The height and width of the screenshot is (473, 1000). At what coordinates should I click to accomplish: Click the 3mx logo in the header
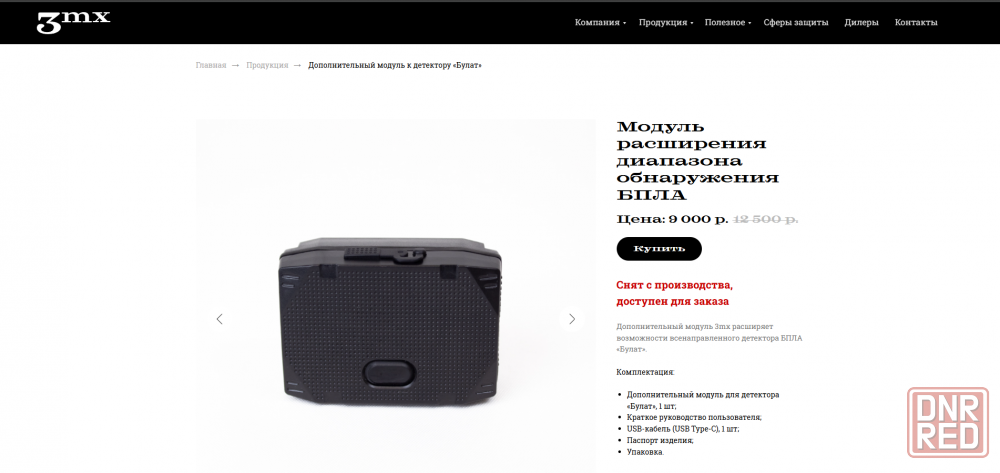click(73, 22)
